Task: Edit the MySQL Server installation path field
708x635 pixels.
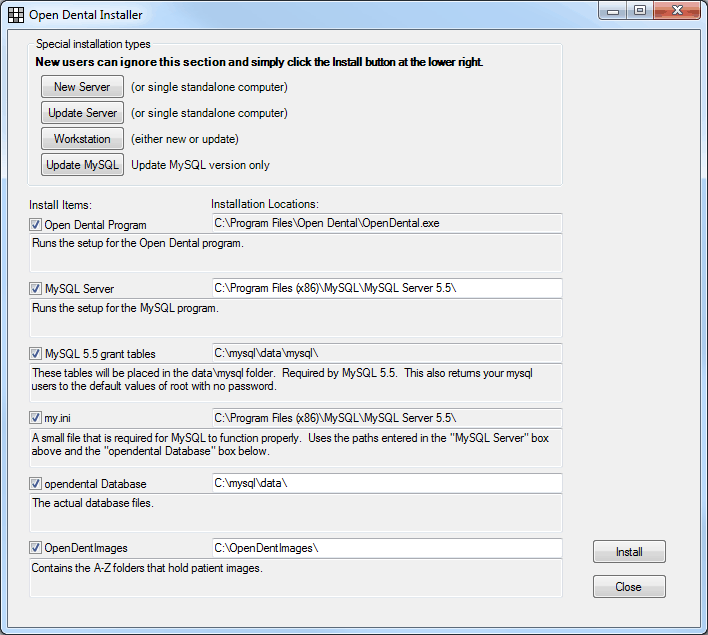Action: pos(387,288)
